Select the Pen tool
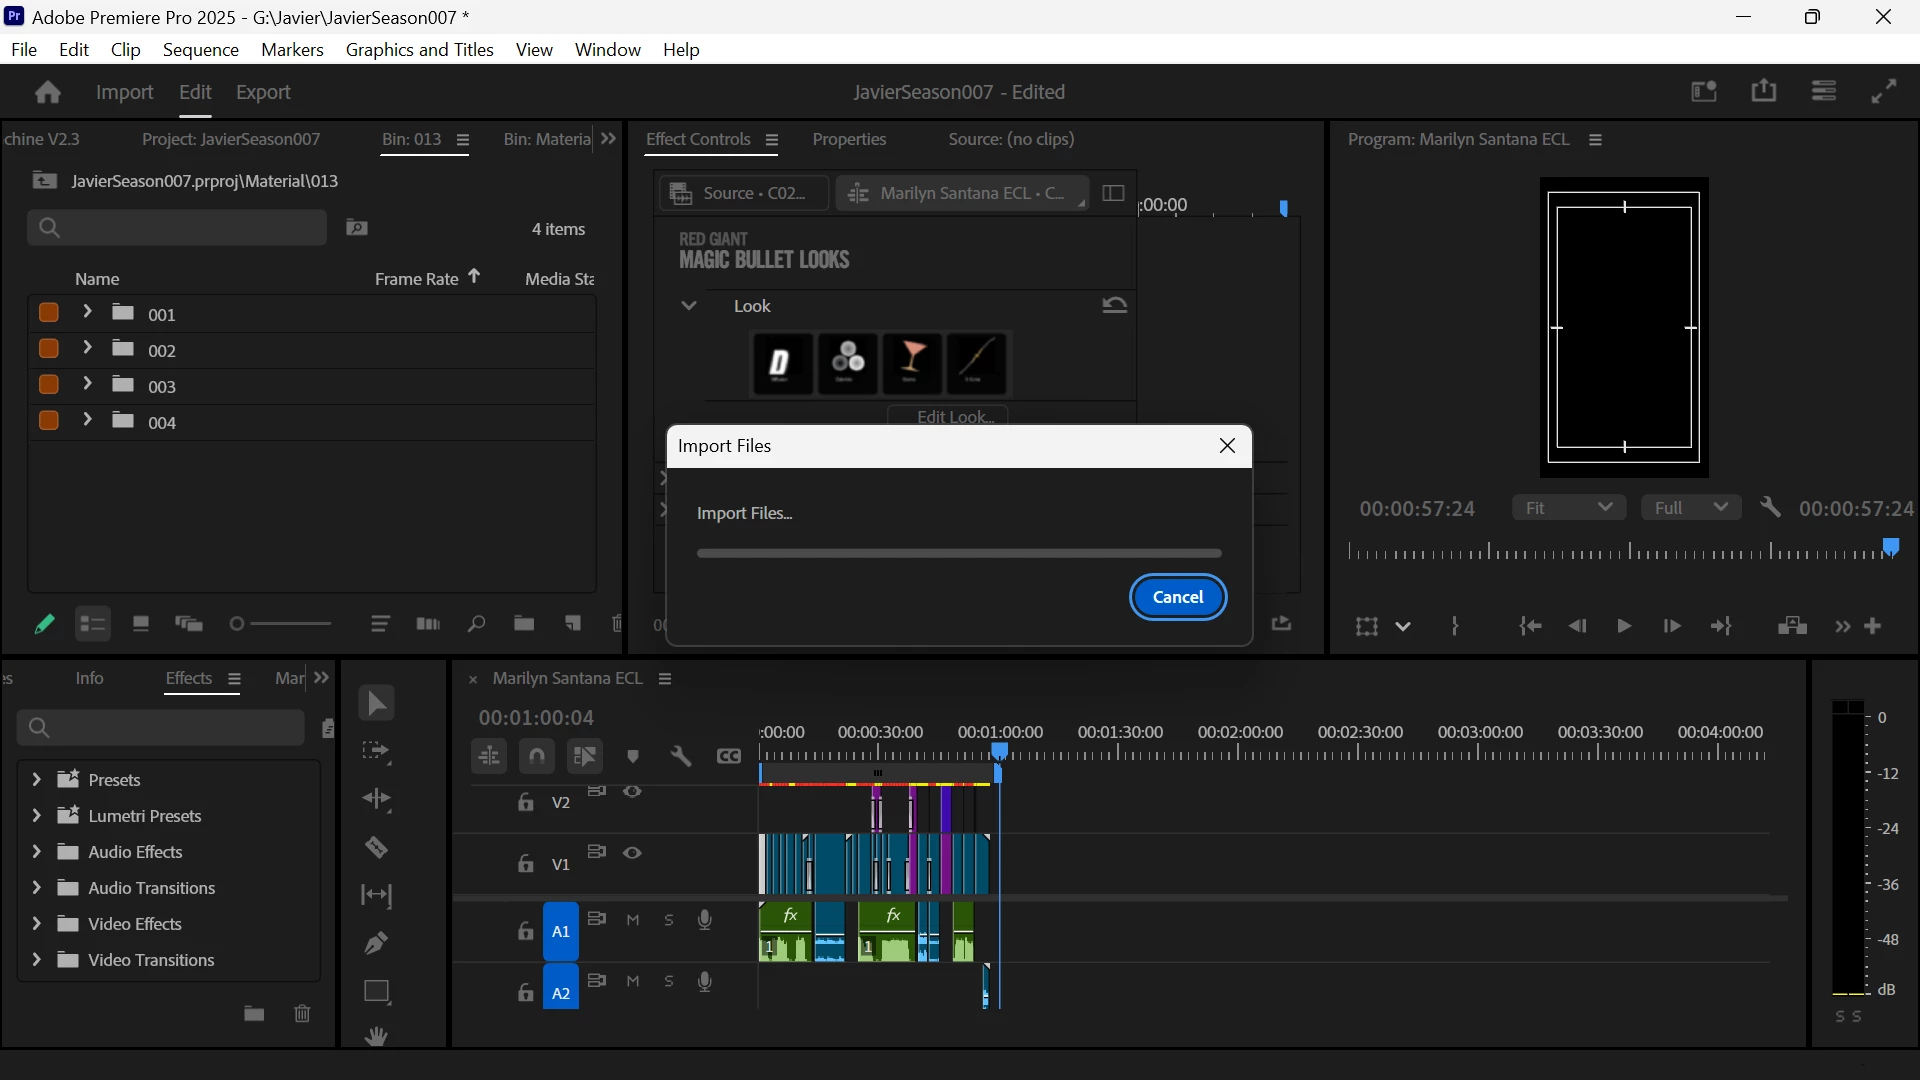1920x1080 pixels. pos(376,943)
